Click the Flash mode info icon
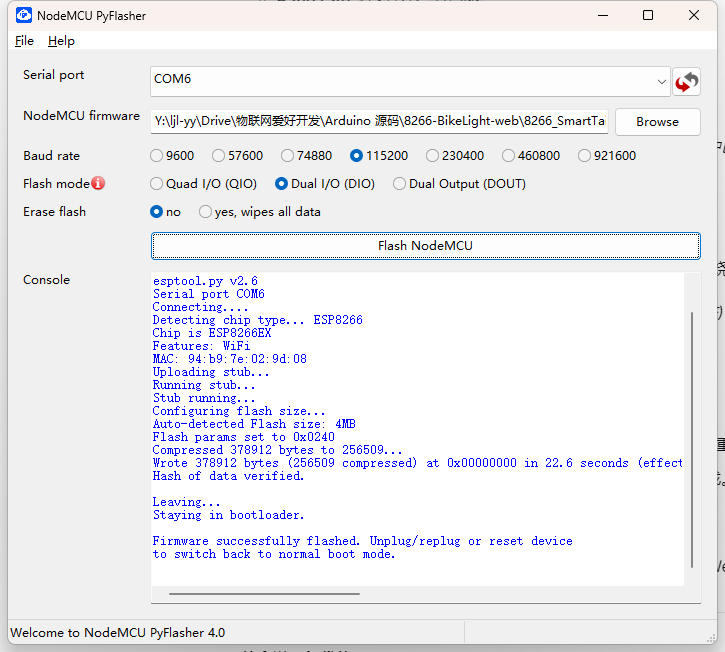The image size is (725, 652). pos(98,183)
